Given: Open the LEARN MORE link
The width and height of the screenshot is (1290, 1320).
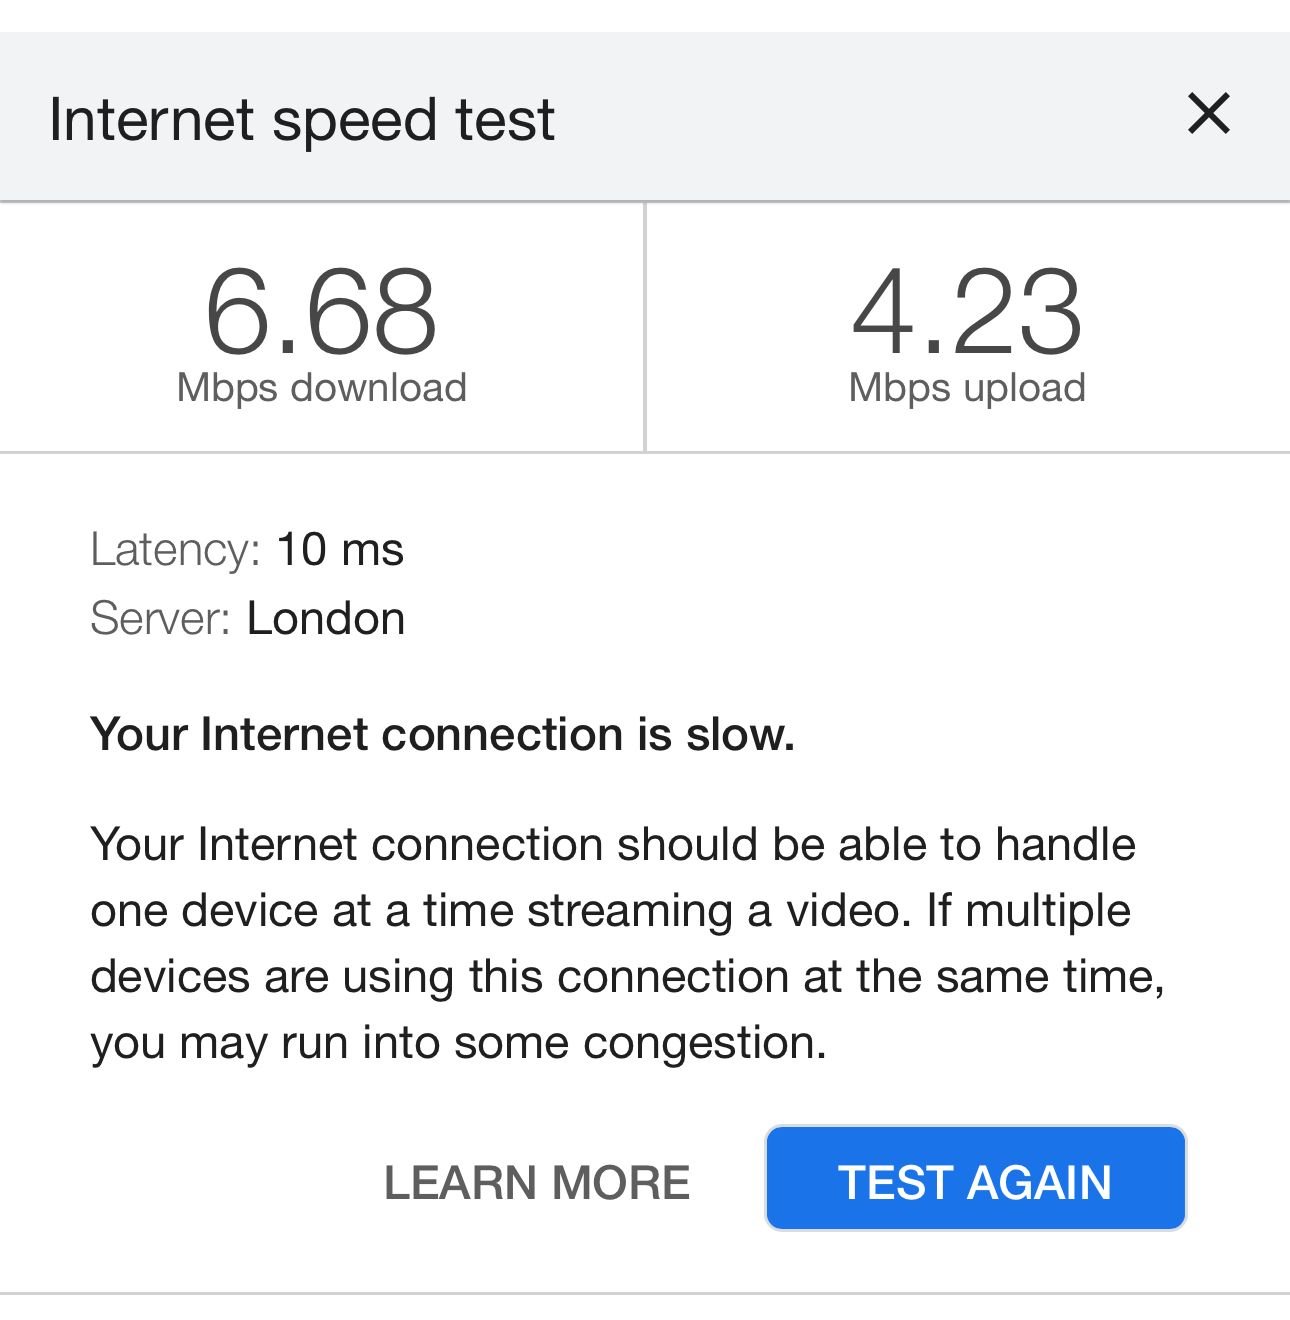Looking at the screenshot, I should pos(537,1182).
